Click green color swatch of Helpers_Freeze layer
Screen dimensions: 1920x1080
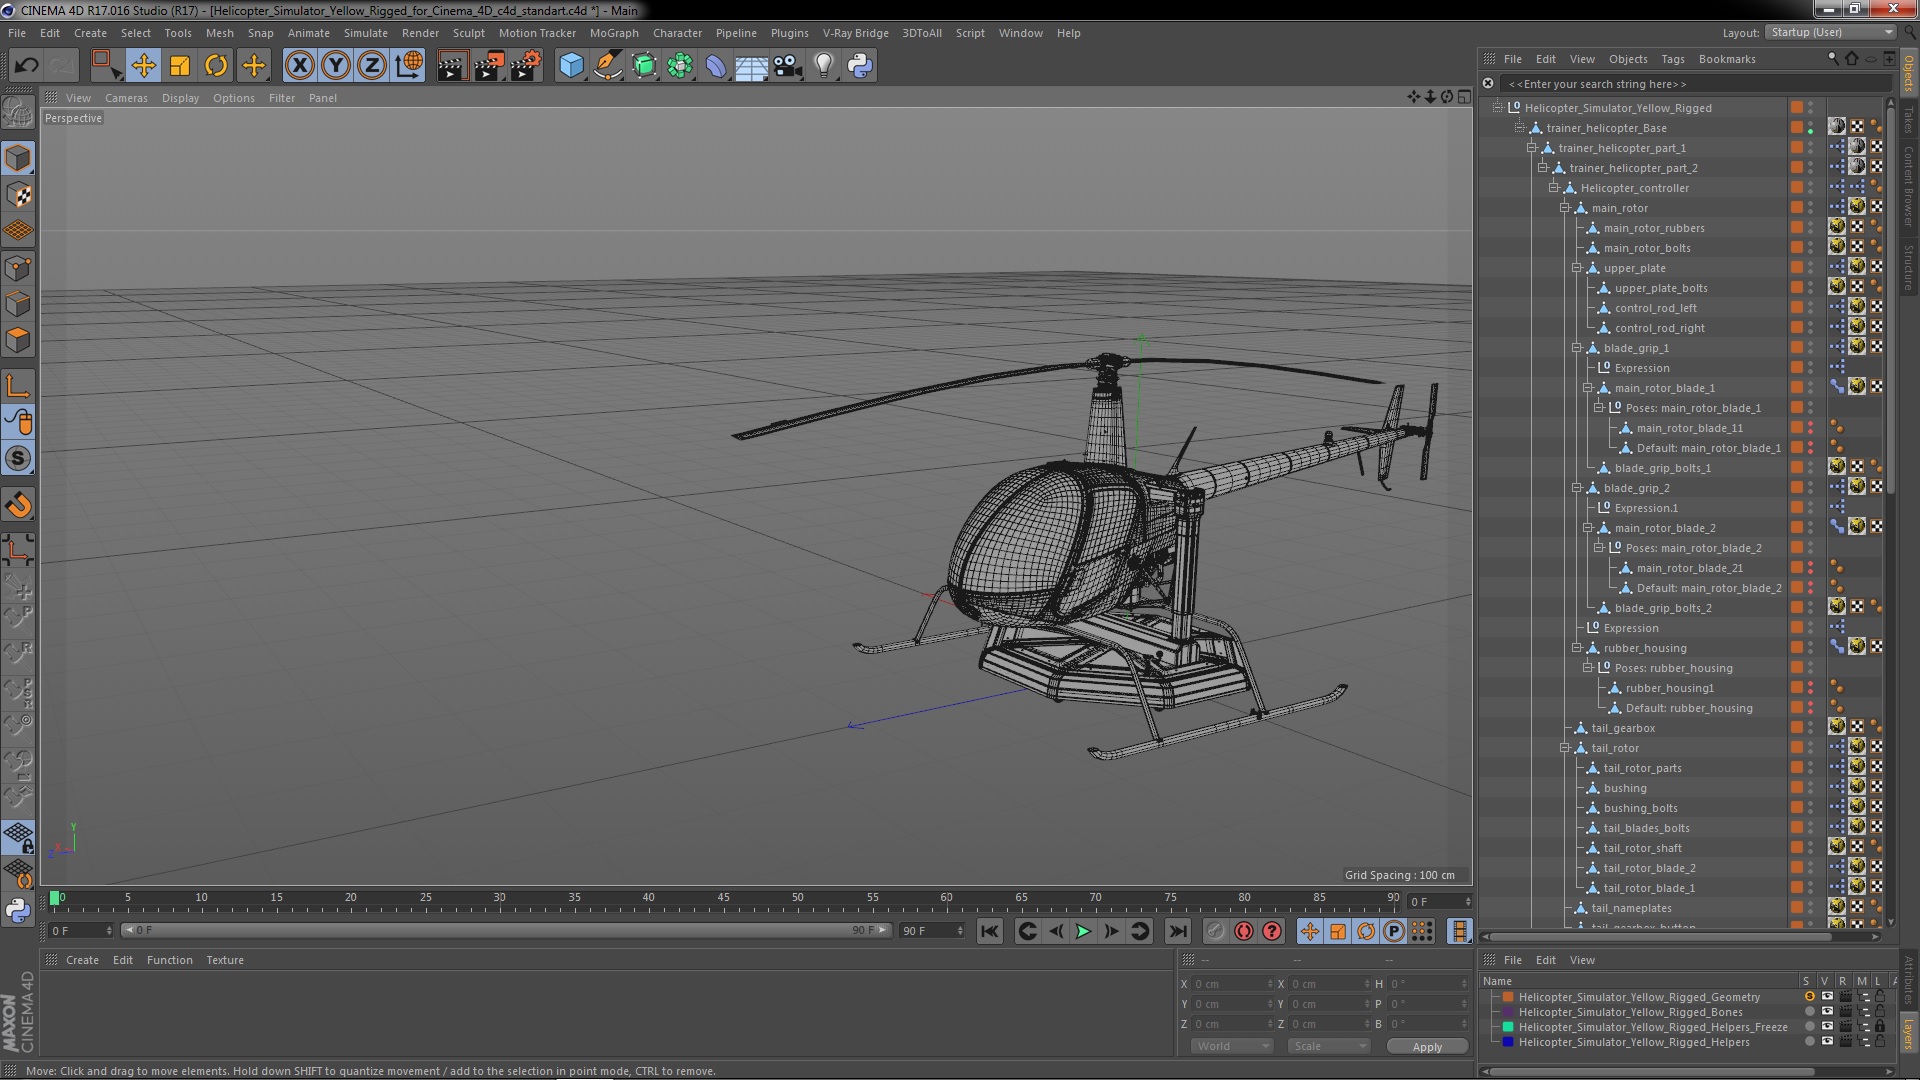point(1508,1027)
